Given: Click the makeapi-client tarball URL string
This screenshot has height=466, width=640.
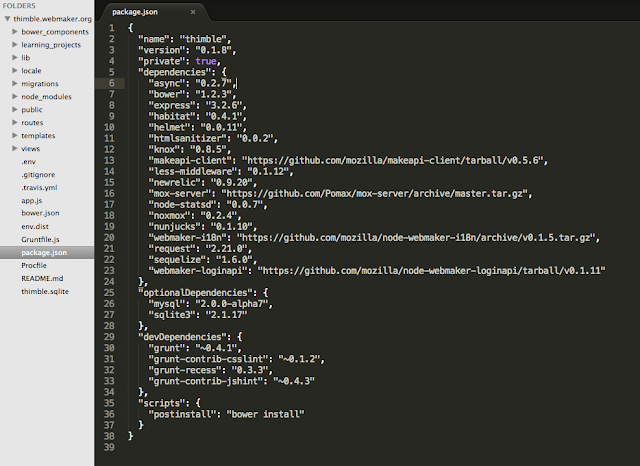Looking at the screenshot, I should [392, 160].
